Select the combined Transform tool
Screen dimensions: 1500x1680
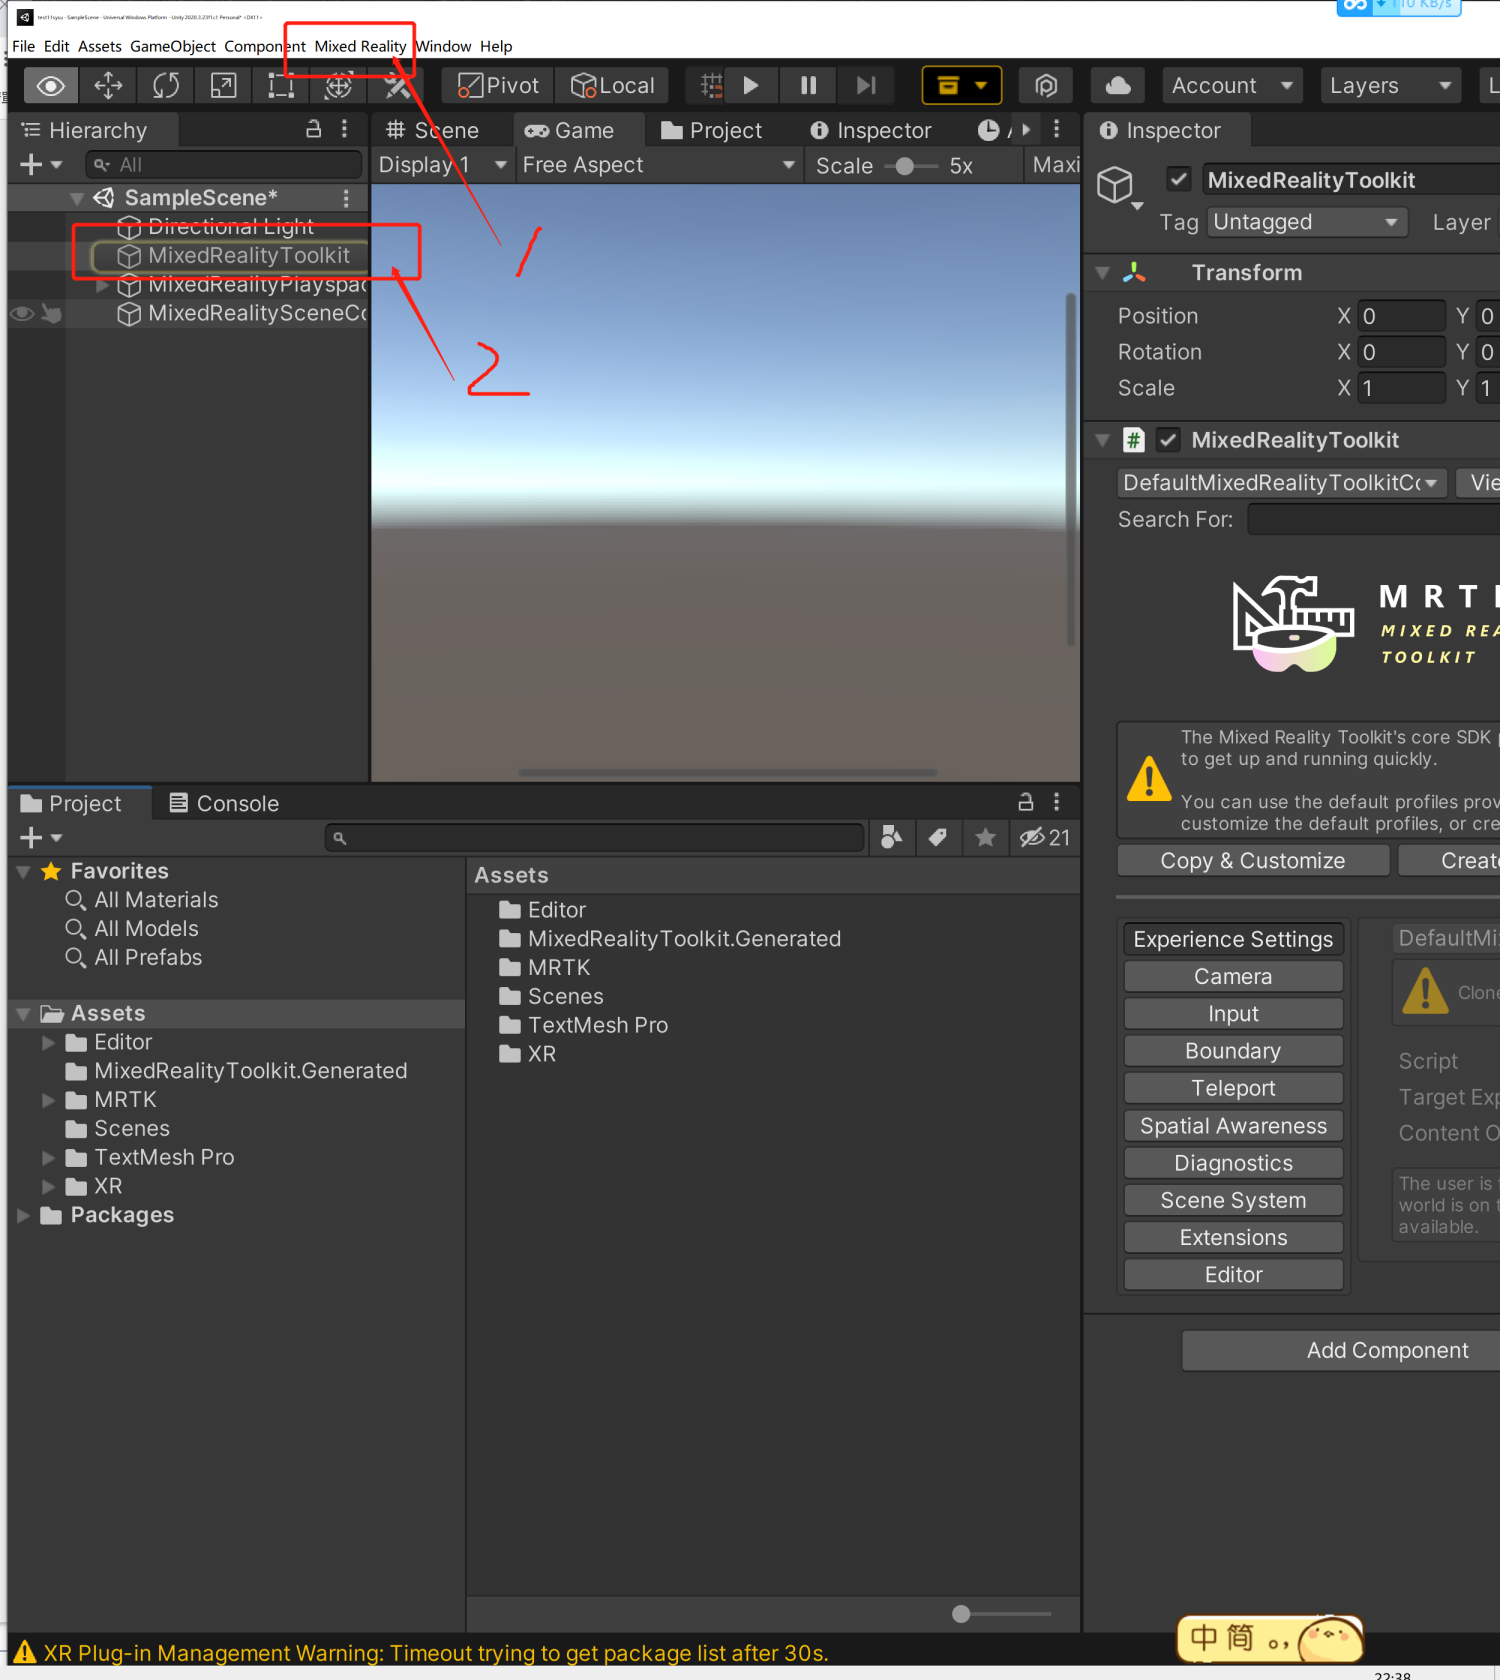[x=339, y=86]
